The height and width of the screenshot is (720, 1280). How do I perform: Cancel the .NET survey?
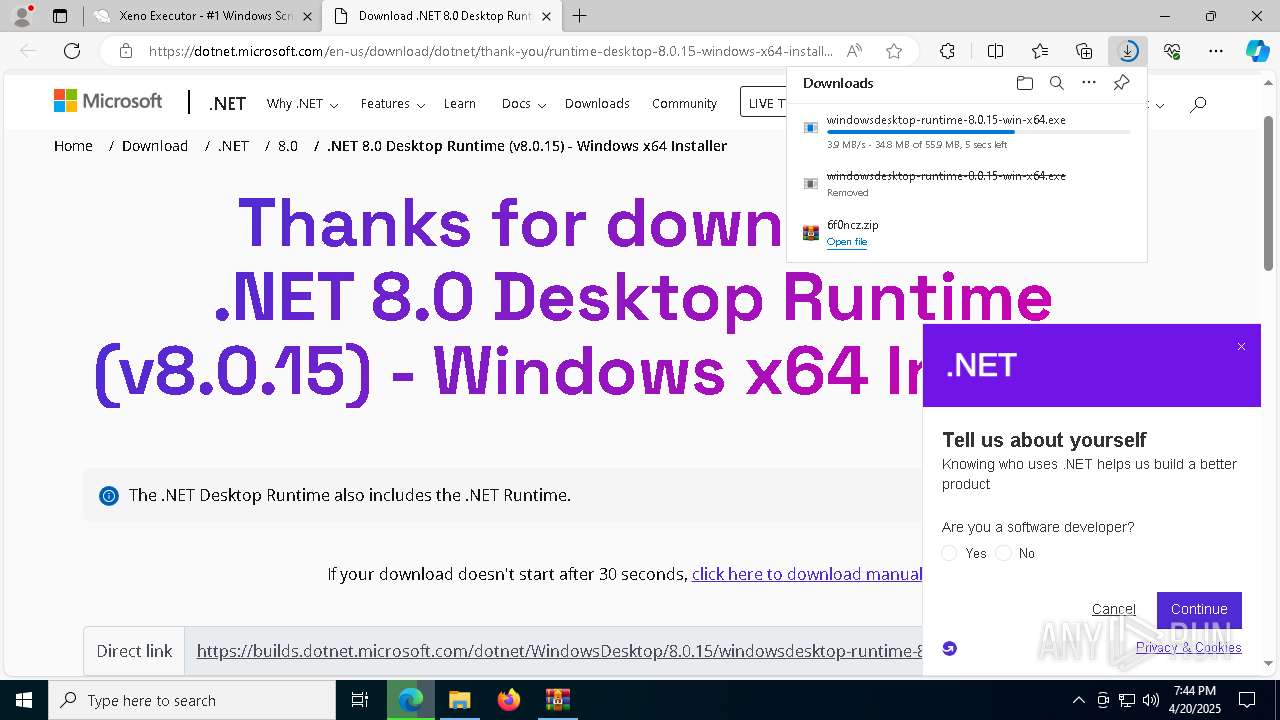click(x=1113, y=609)
